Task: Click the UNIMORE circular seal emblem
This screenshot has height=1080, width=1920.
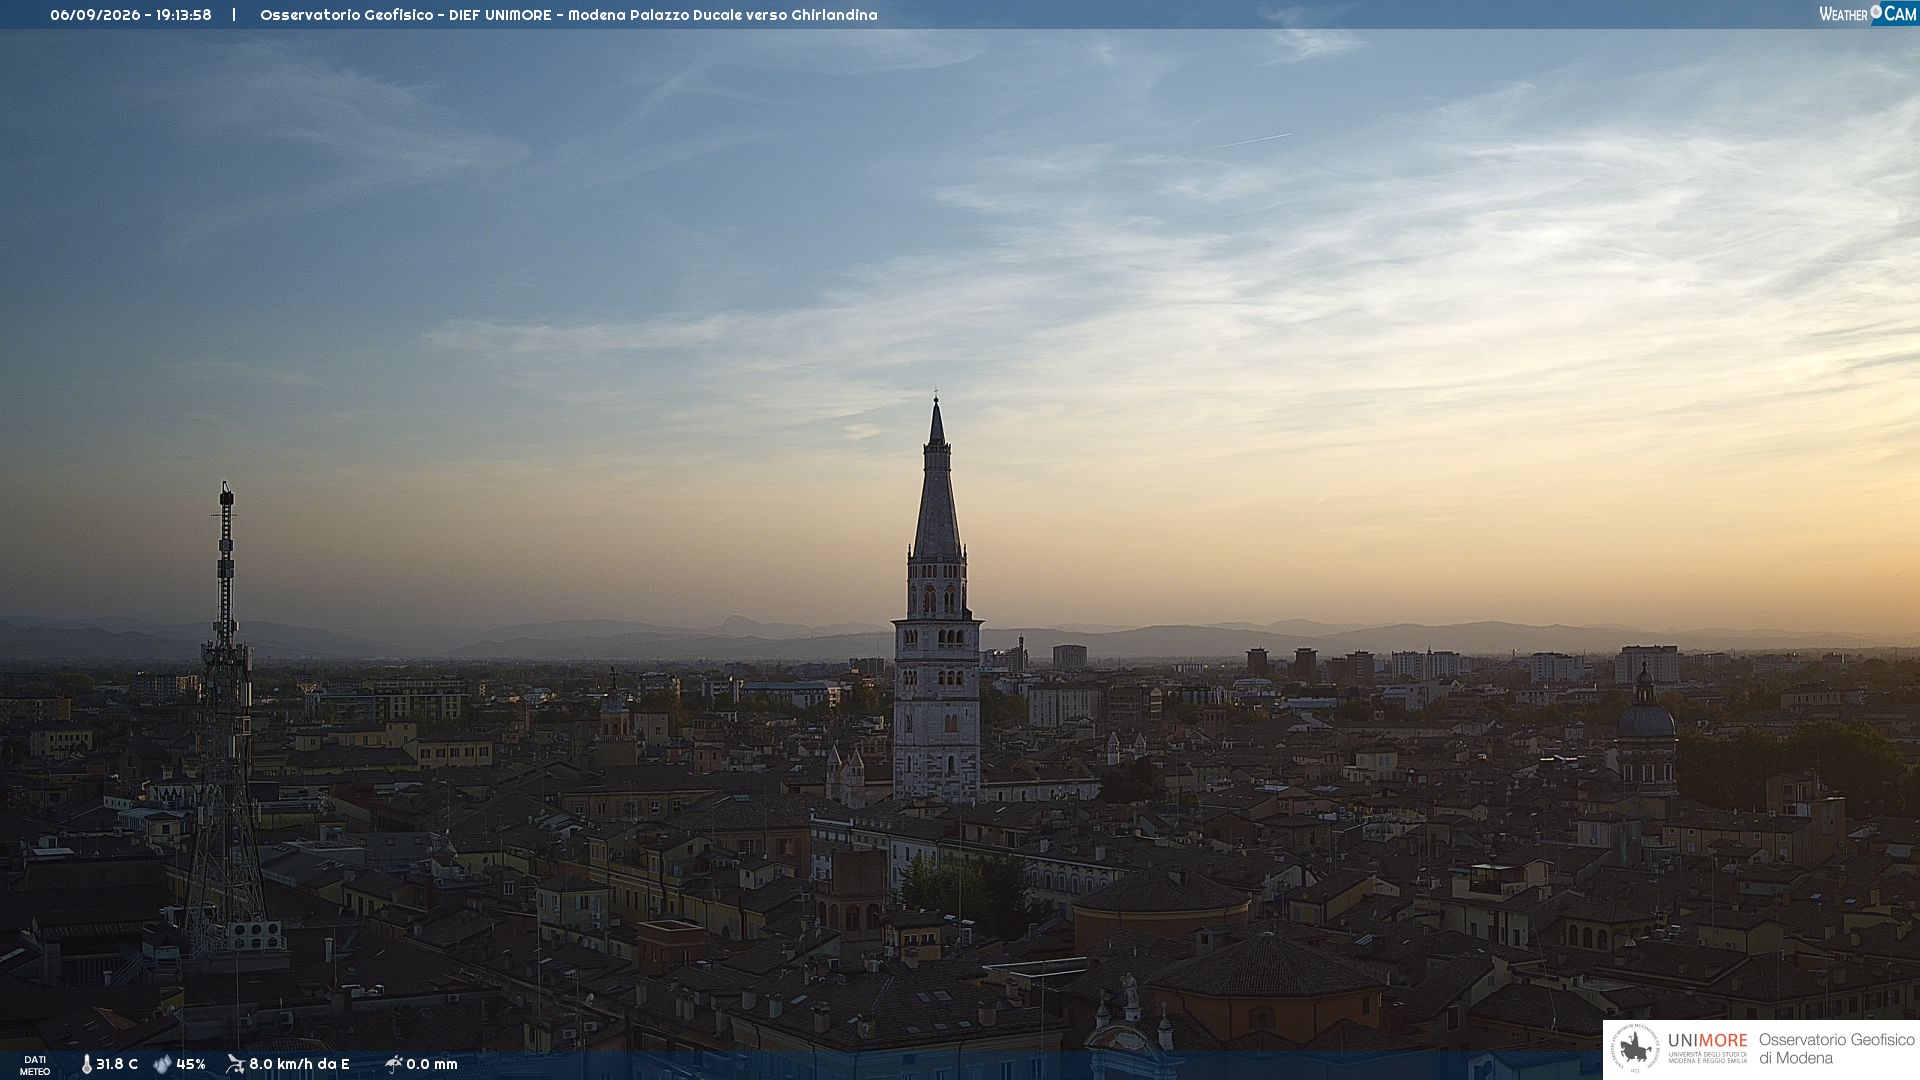Action: point(1635,1048)
